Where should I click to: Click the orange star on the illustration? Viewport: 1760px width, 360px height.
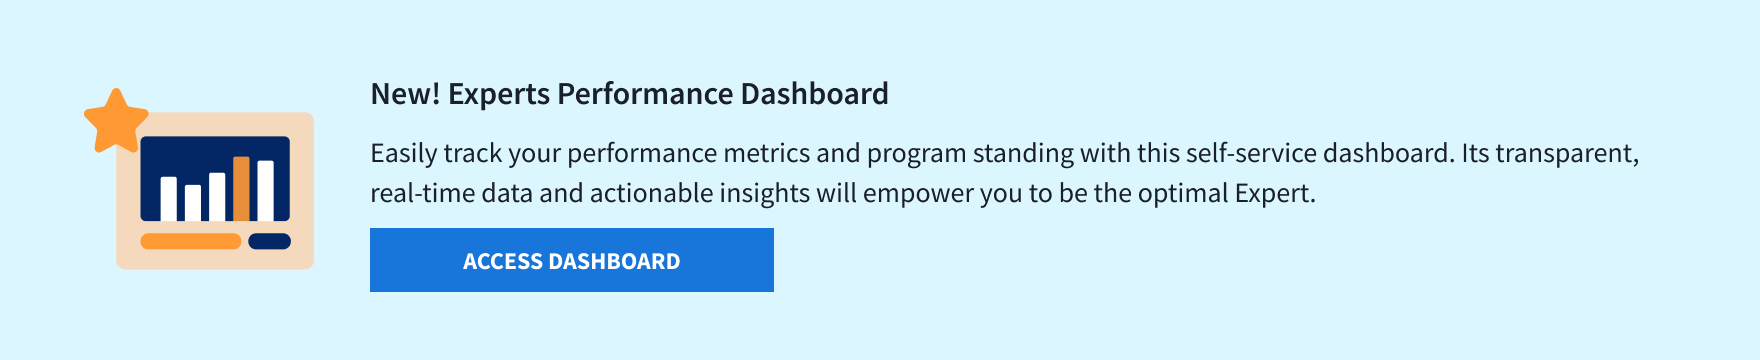click(x=116, y=121)
